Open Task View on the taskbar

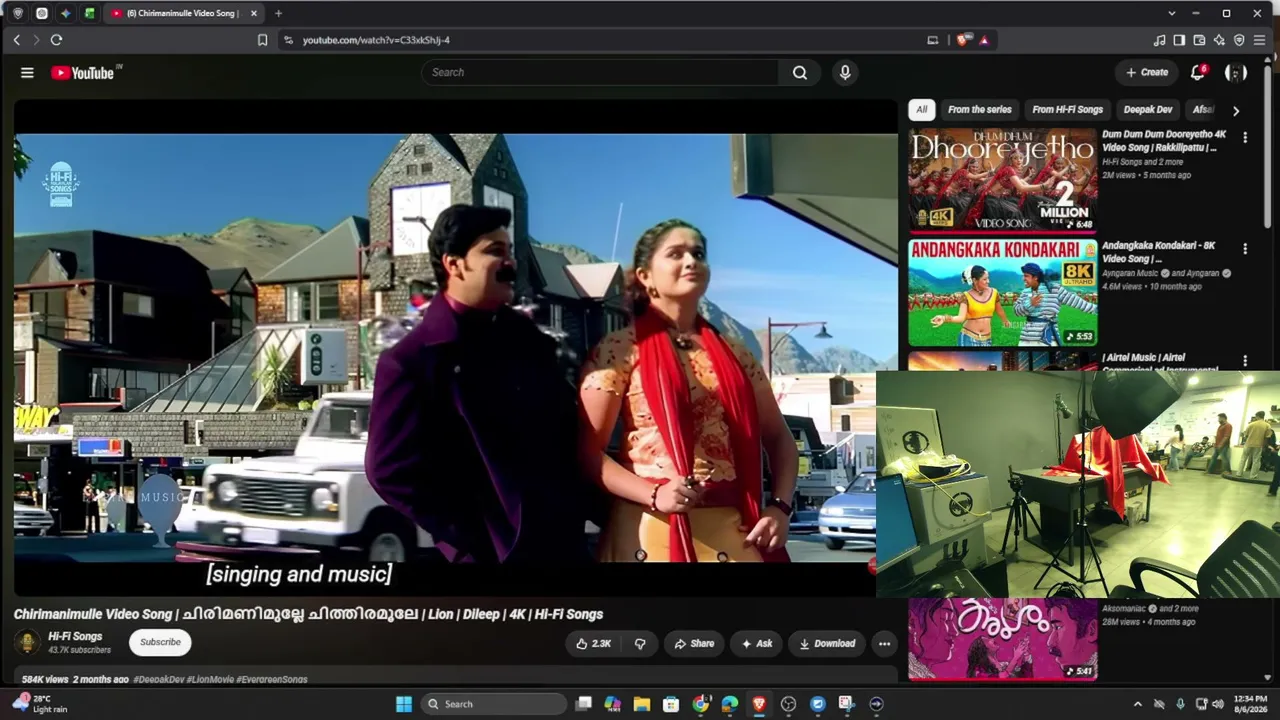[x=584, y=704]
